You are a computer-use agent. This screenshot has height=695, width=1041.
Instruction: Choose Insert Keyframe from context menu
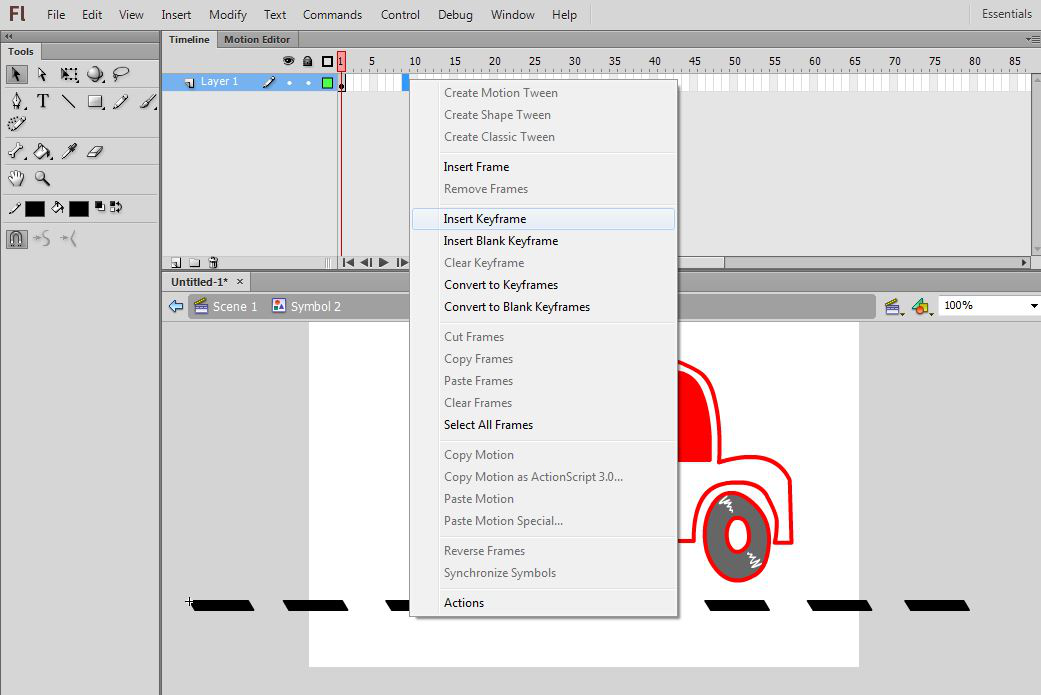point(485,219)
